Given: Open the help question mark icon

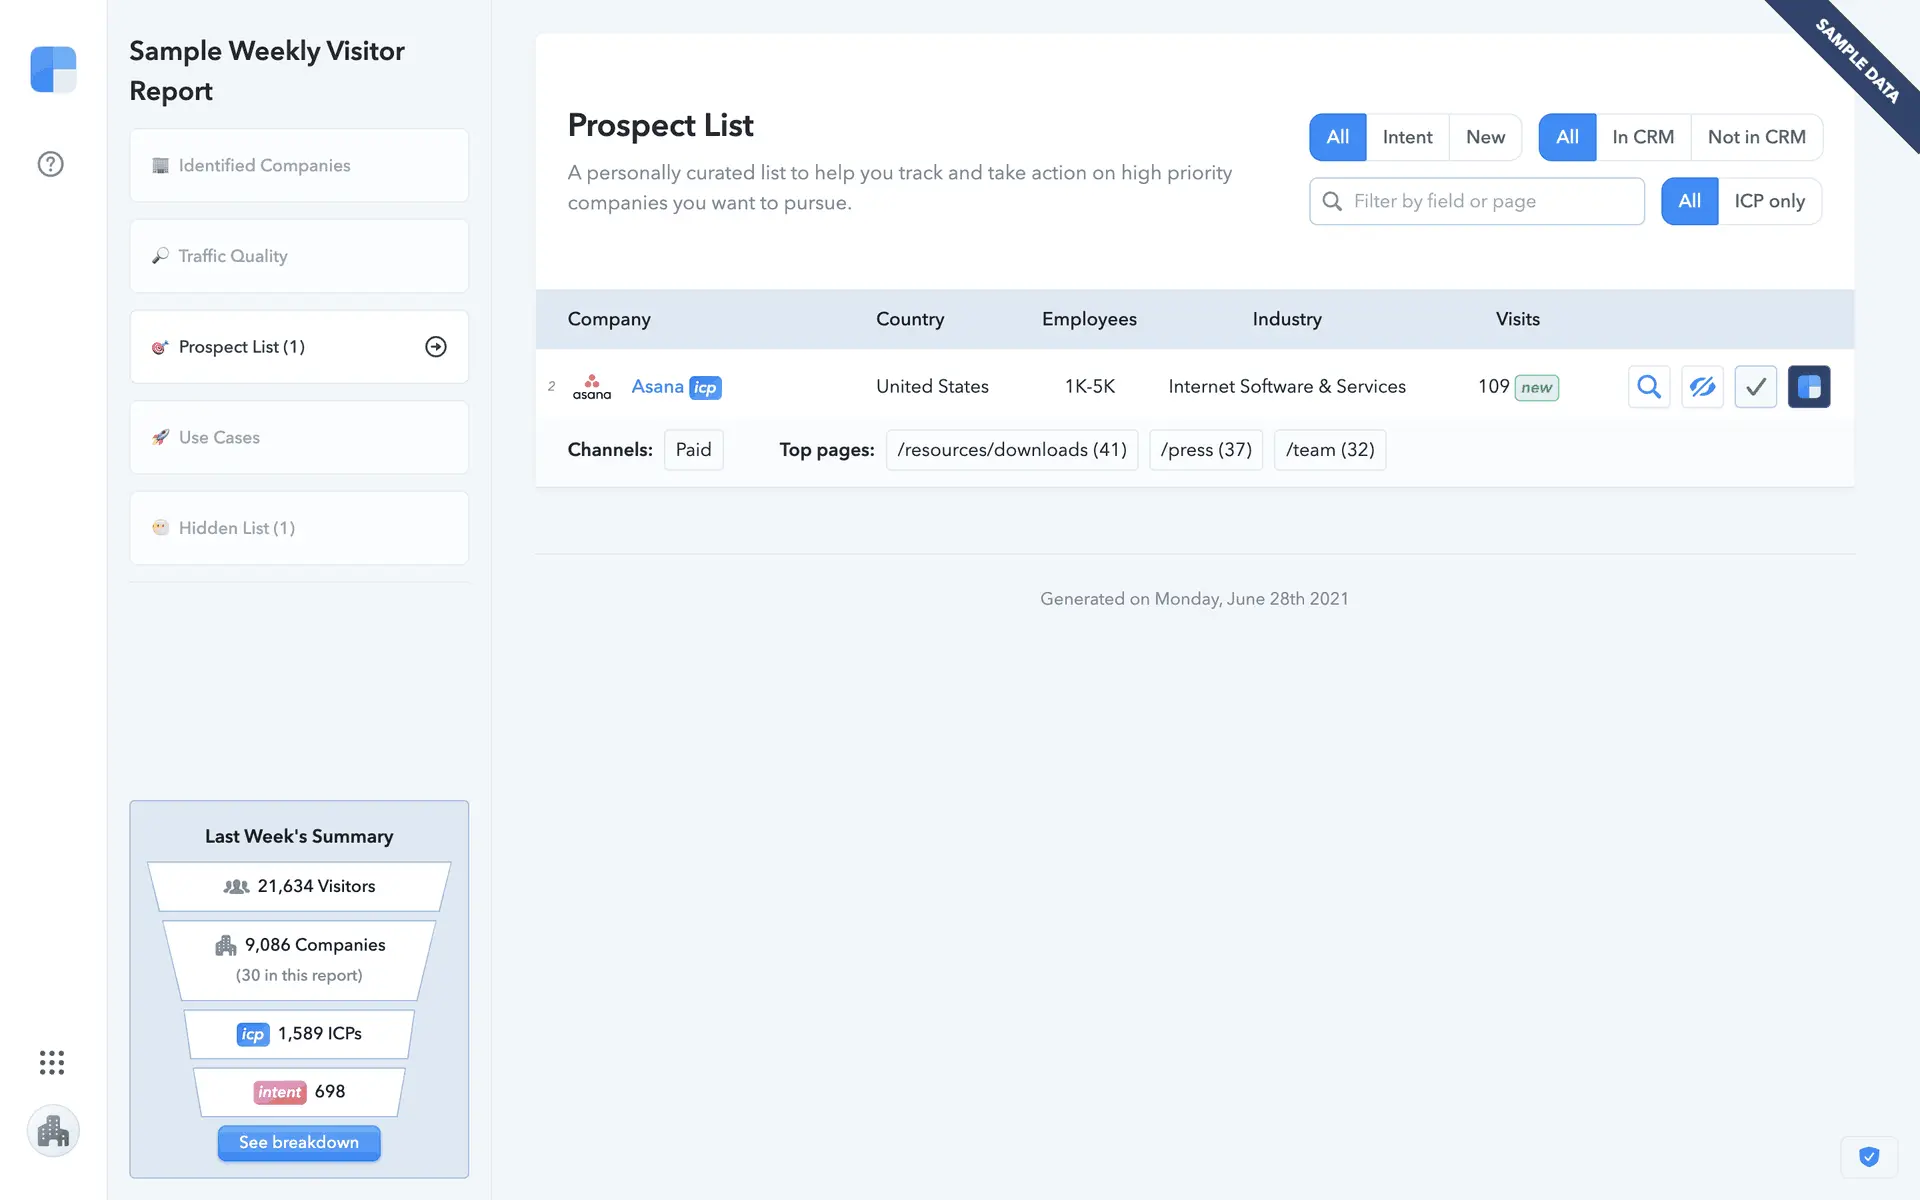Looking at the screenshot, I should coord(51,164).
